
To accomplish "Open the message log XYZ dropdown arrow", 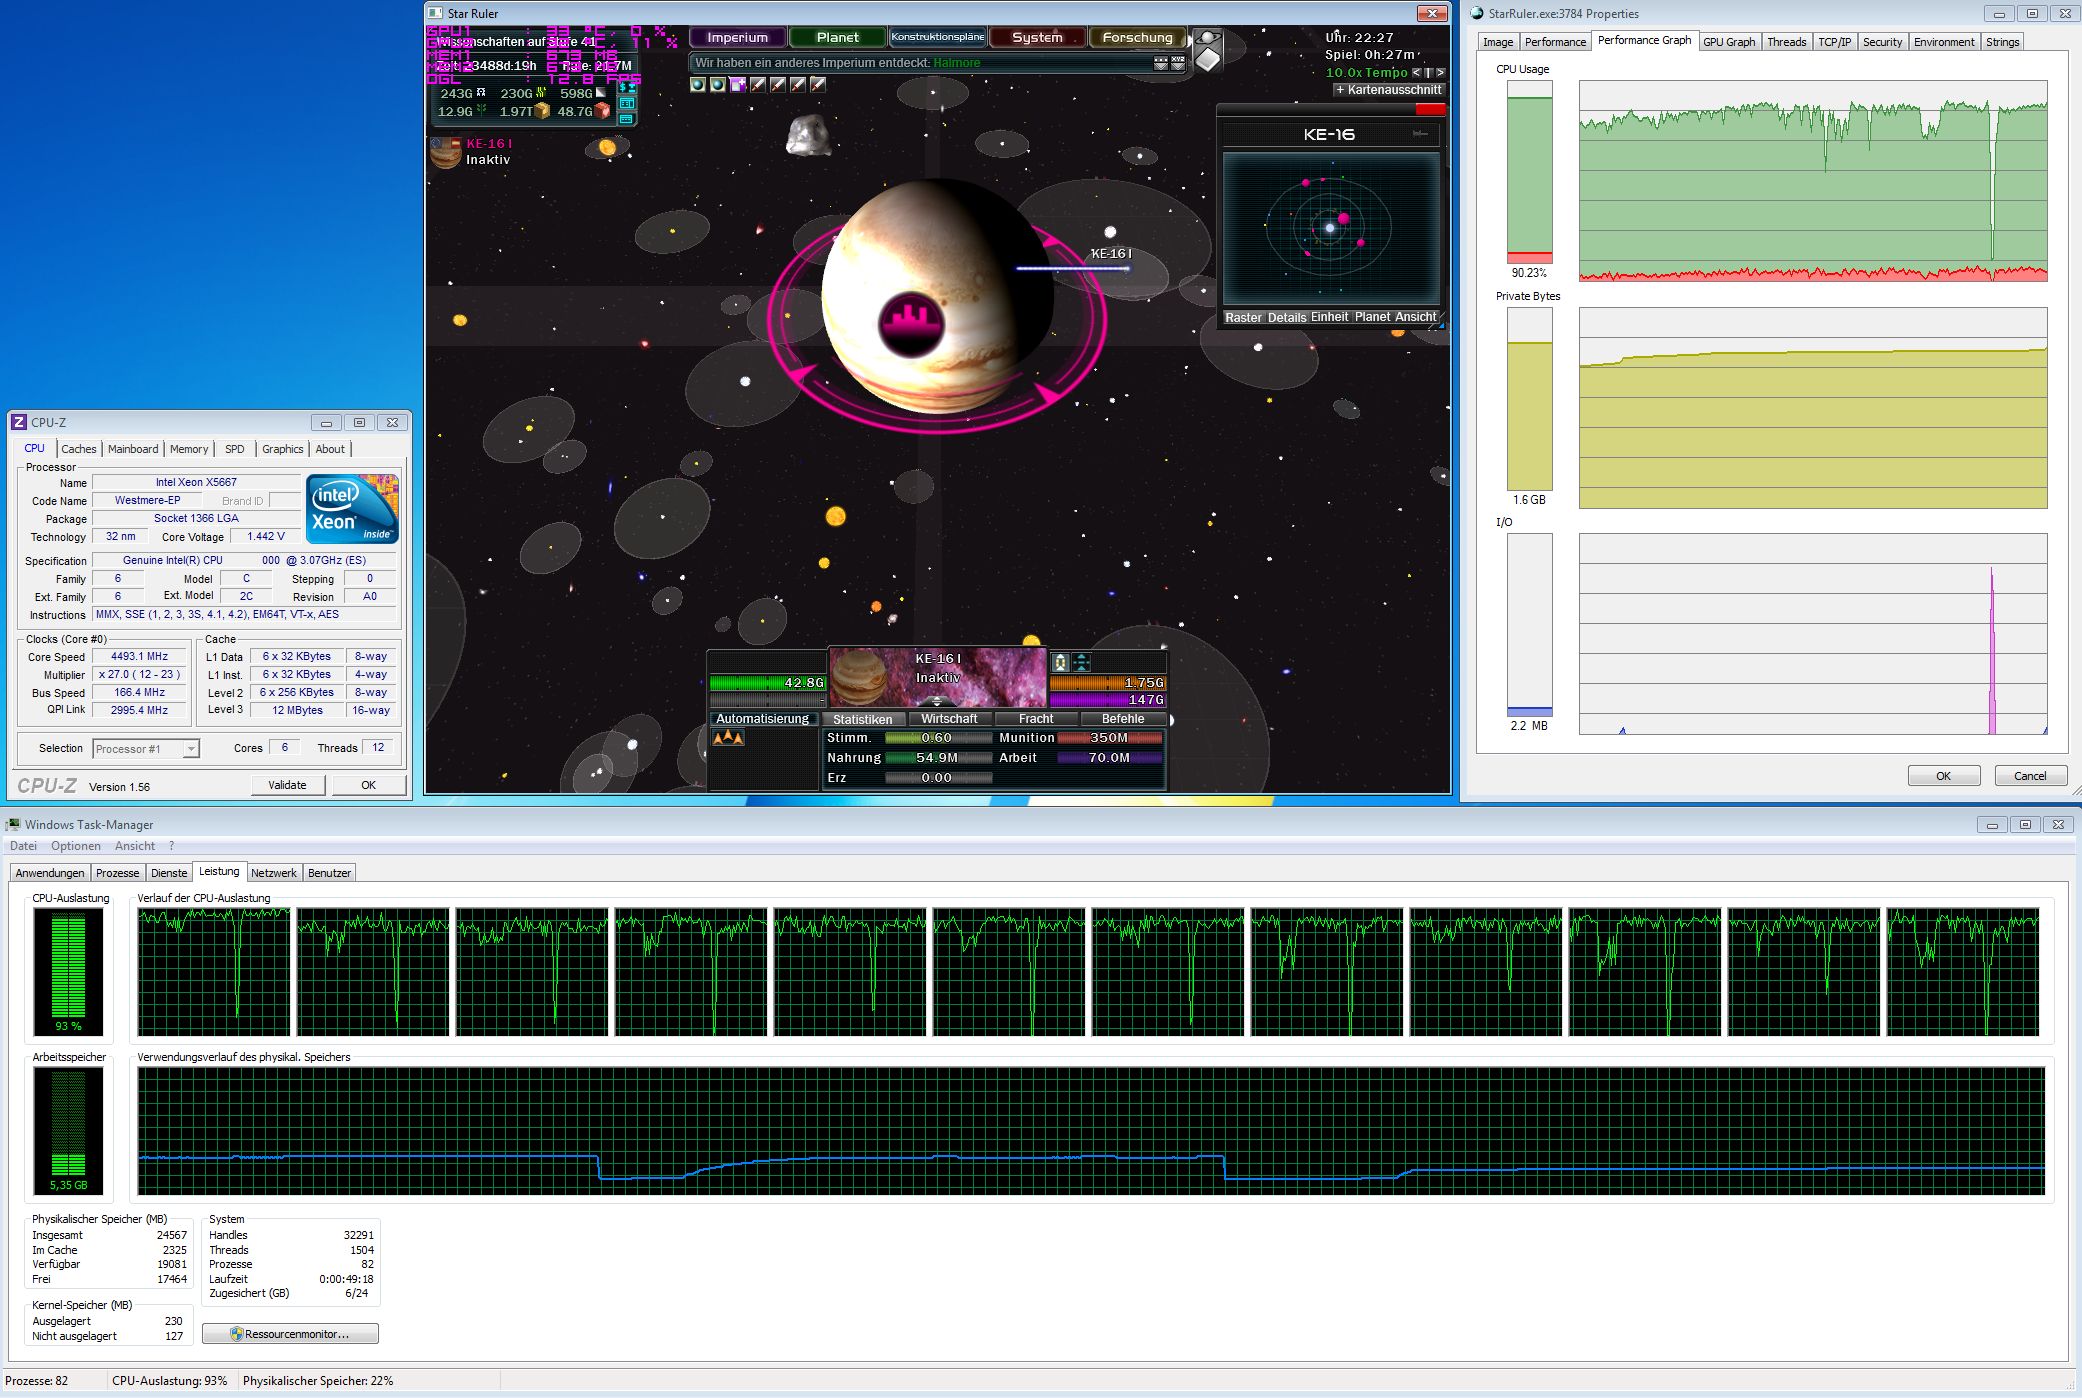I will 1177,64.
